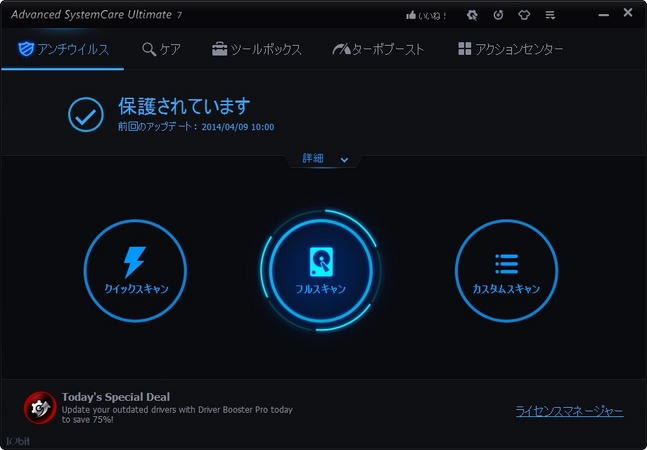Click the last update date 2014/04/09 10:00
The image size is (647, 450).
[238, 127]
